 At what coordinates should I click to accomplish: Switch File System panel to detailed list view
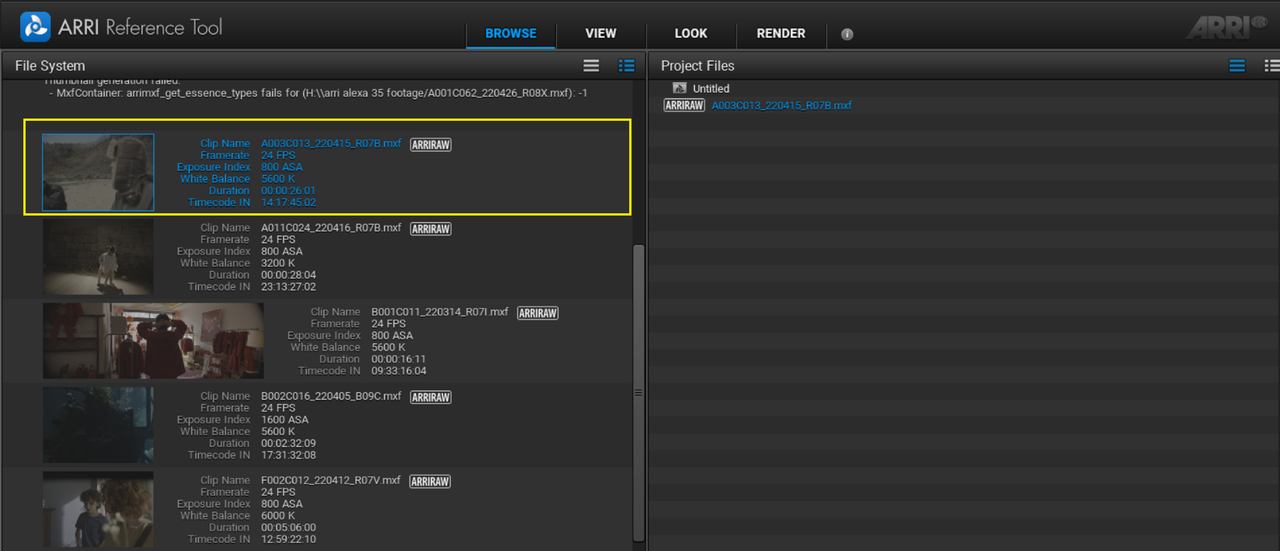pyautogui.click(x=627, y=65)
